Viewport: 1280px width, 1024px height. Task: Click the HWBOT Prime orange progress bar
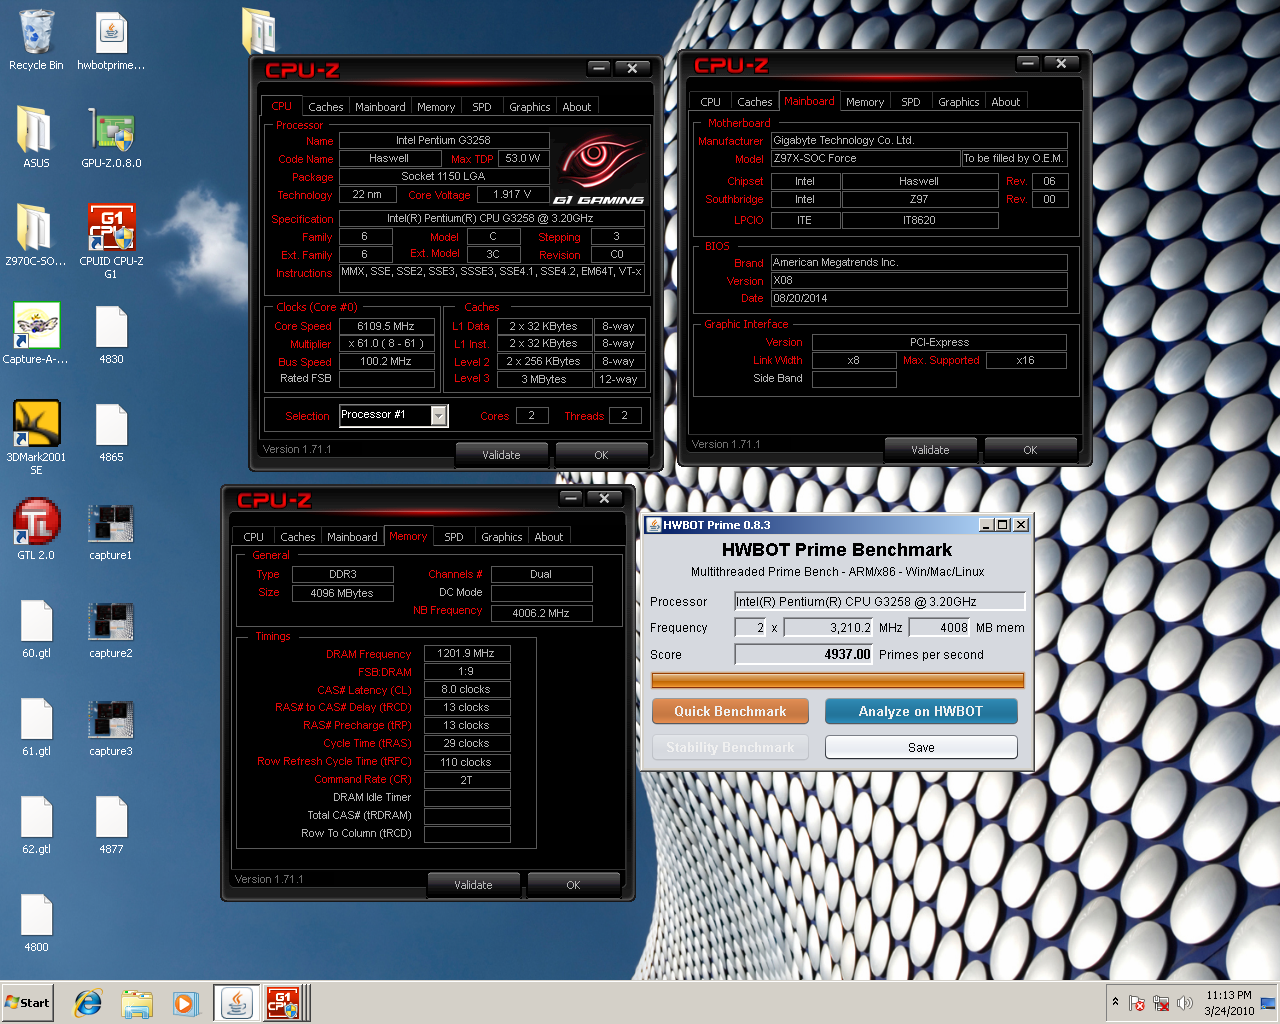click(x=838, y=680)
